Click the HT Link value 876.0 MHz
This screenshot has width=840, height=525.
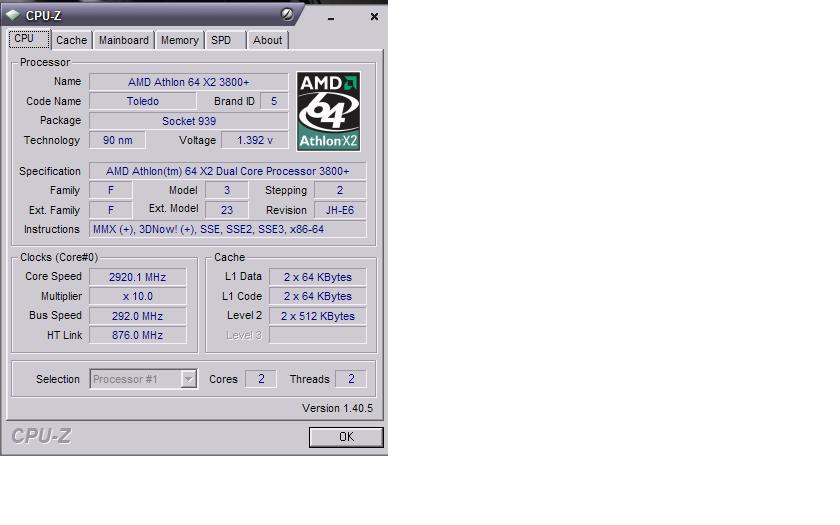(x=138, y=335)
